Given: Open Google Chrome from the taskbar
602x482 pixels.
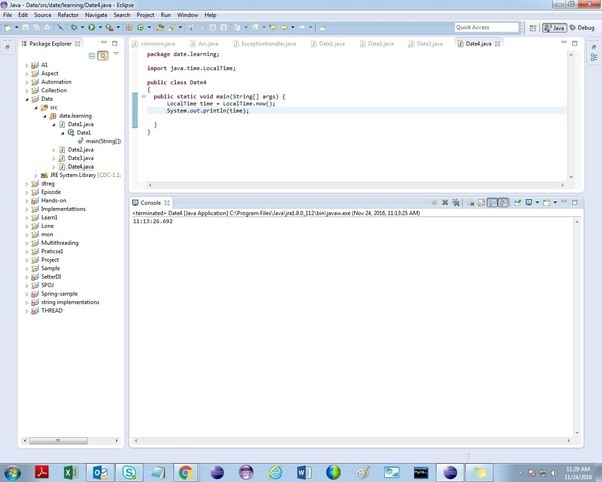Looking at the screenshot, I should pos(185,472).
